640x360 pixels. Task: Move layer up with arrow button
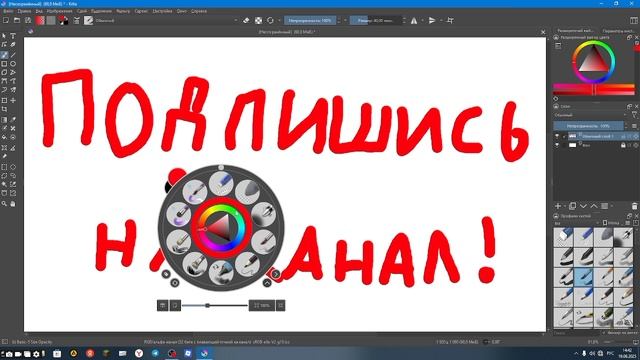[x=594, y=206]
